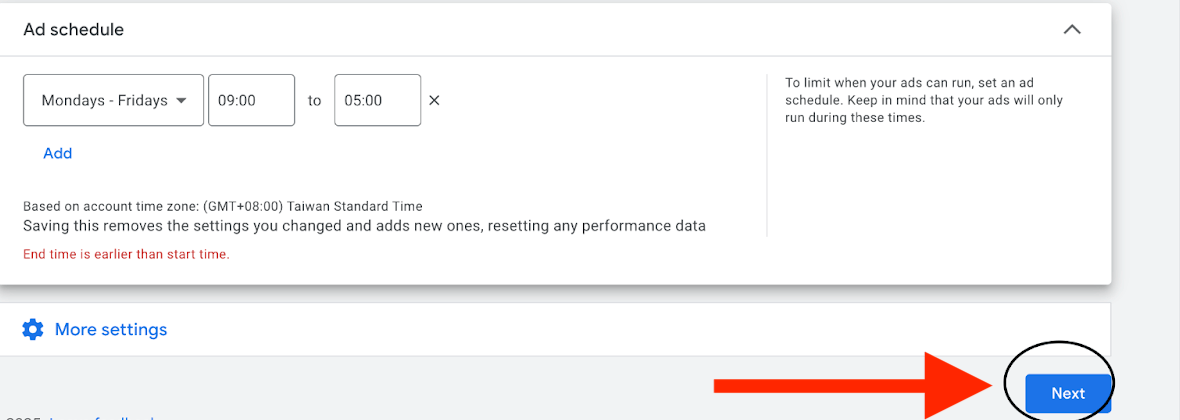Screen dimensions: 1180x420
Task: Open the More settings link text
Action: point(111,329)
